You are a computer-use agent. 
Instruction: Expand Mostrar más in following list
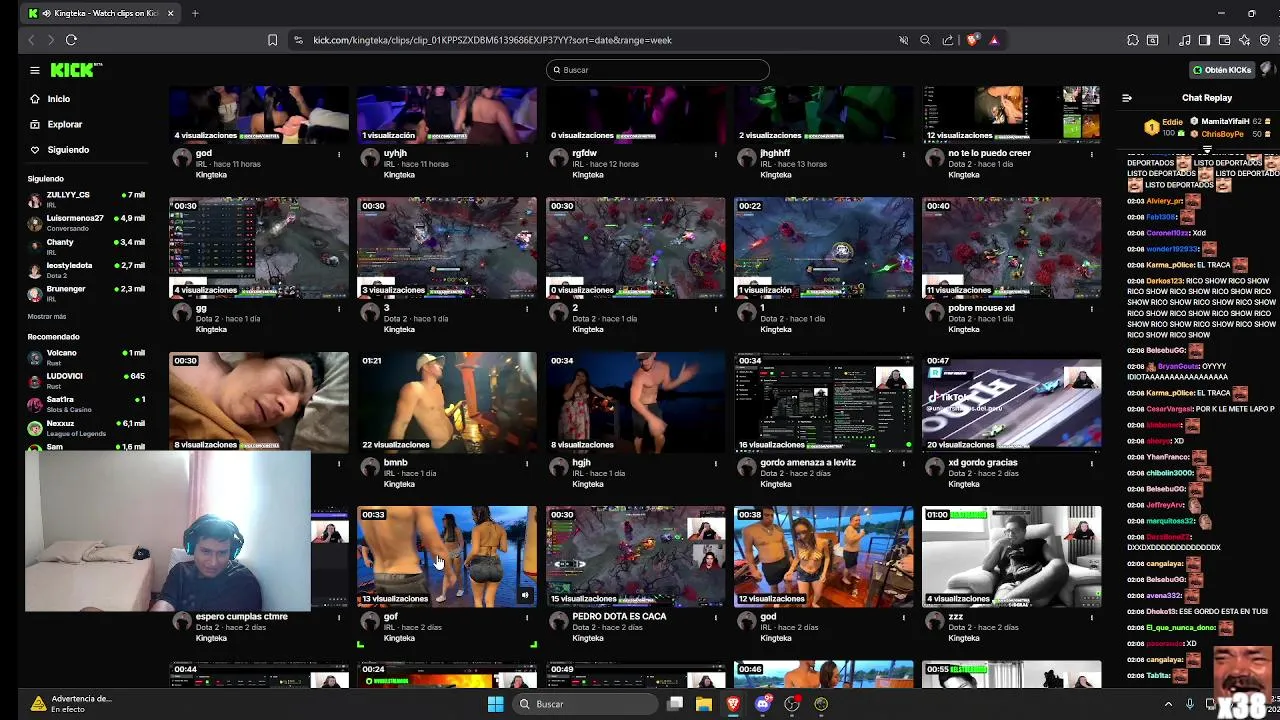(47, 316)
